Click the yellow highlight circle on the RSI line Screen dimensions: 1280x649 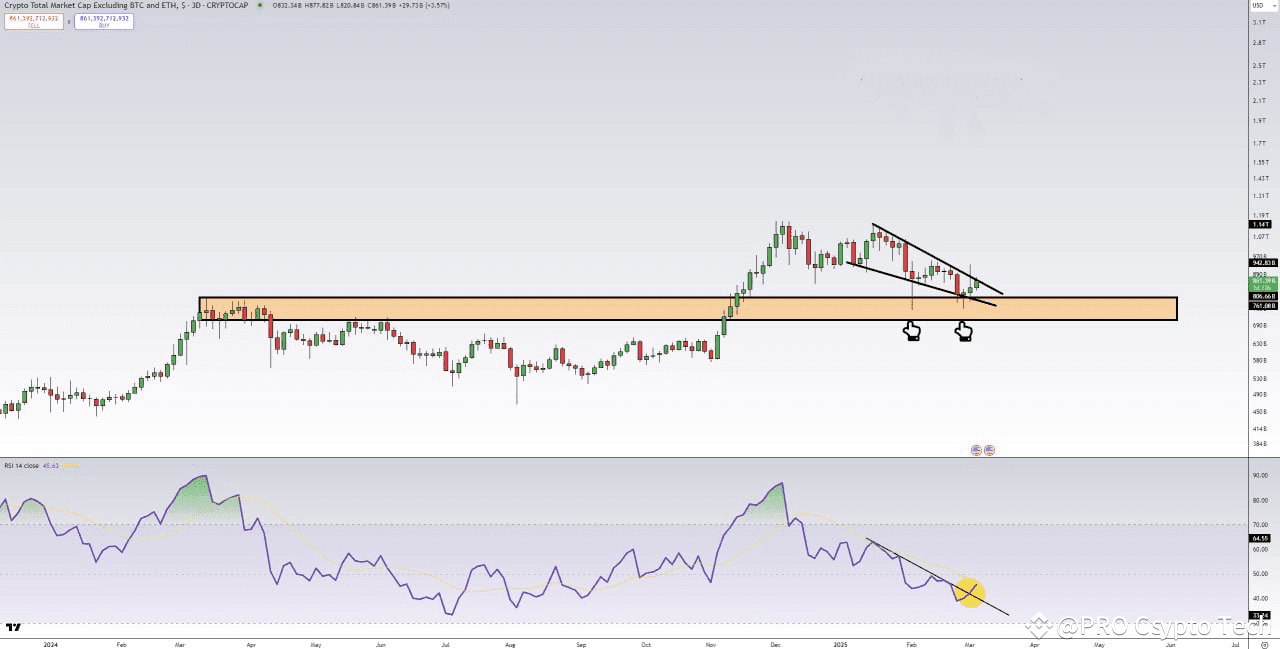click(x=968, y=591)
